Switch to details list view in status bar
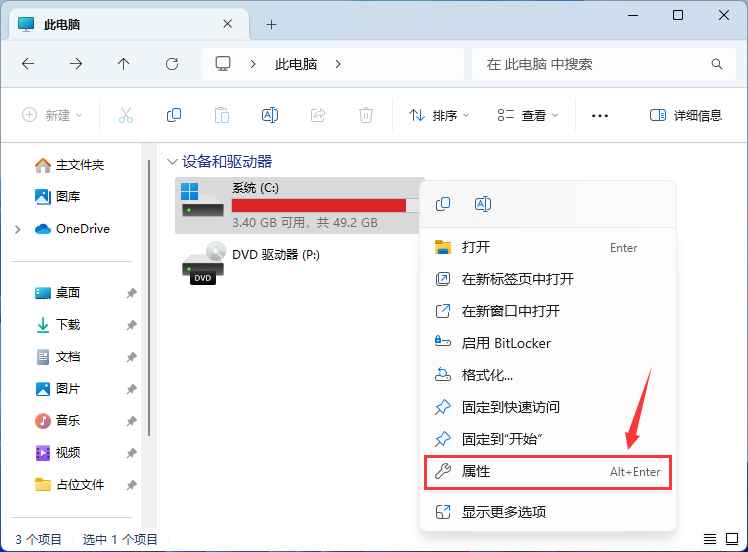The image size is (748, 552). [710, 539]
